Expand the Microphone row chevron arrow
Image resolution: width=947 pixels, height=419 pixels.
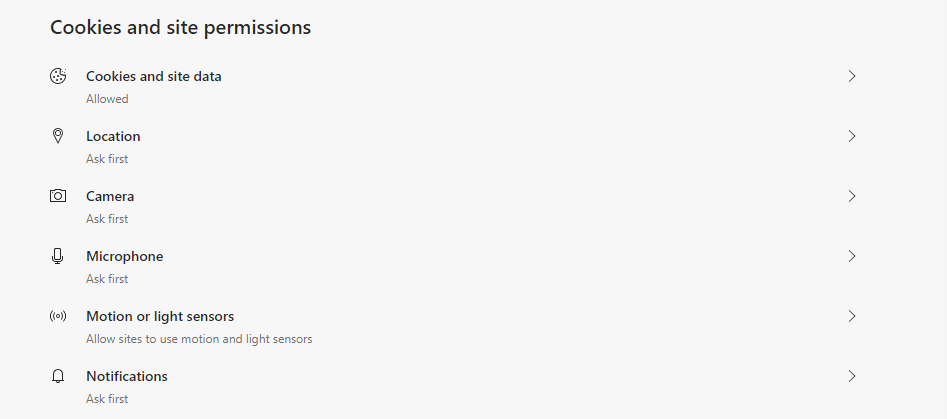coord(852,256)
